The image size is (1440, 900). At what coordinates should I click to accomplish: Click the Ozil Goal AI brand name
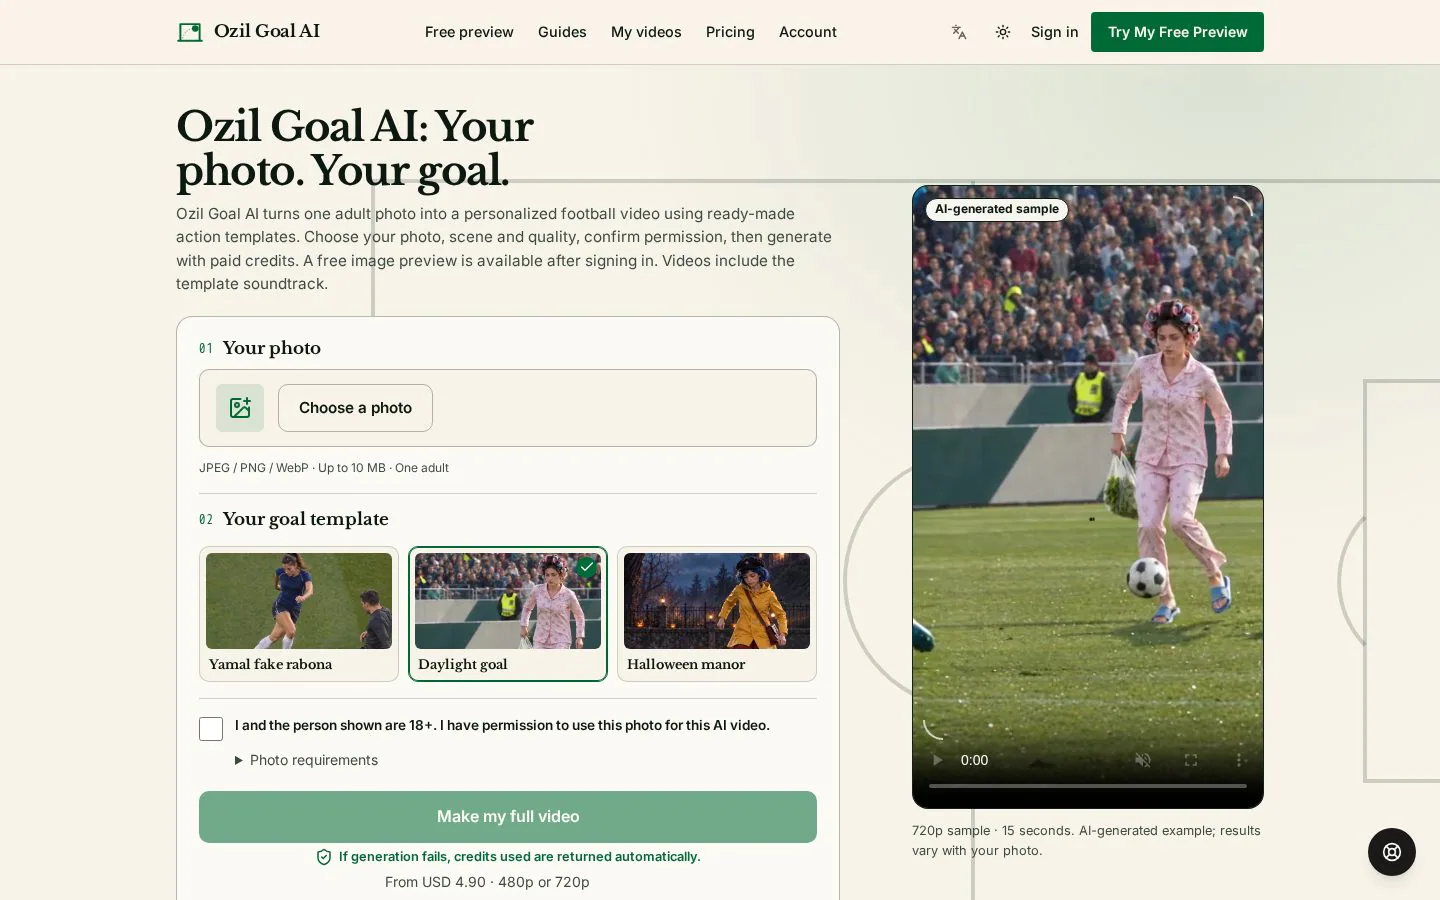267,31
